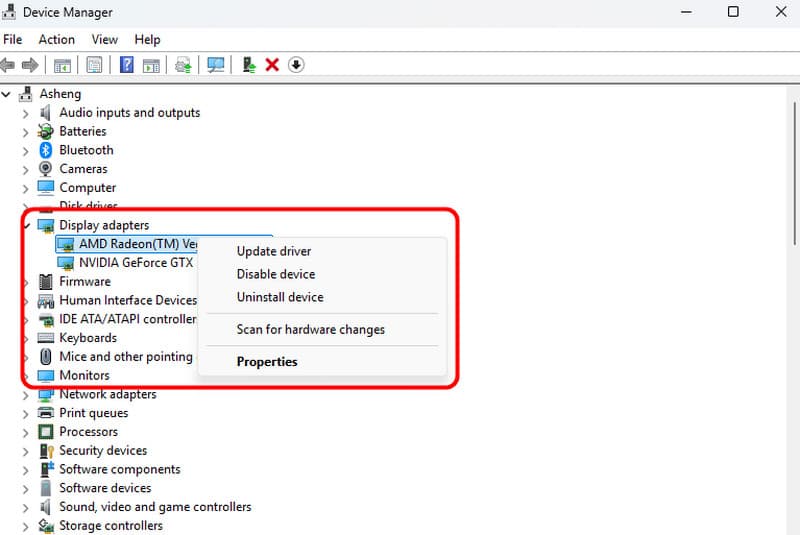Click Properties in the context menu
The image size is (800, 535).
pos(267,362)
